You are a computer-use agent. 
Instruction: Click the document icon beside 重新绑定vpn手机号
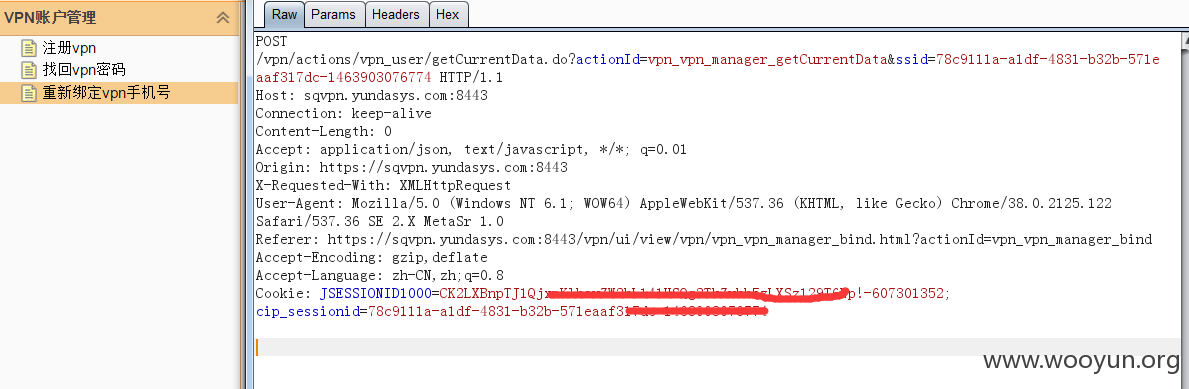pyautogui.click(x=29, y=93)
